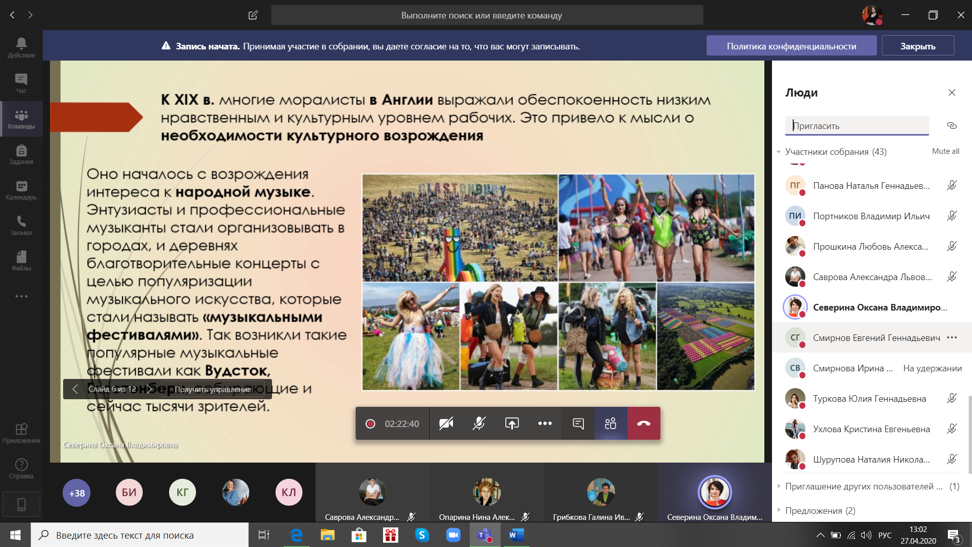Open the privacy policy button

click(x=791, y=46)
